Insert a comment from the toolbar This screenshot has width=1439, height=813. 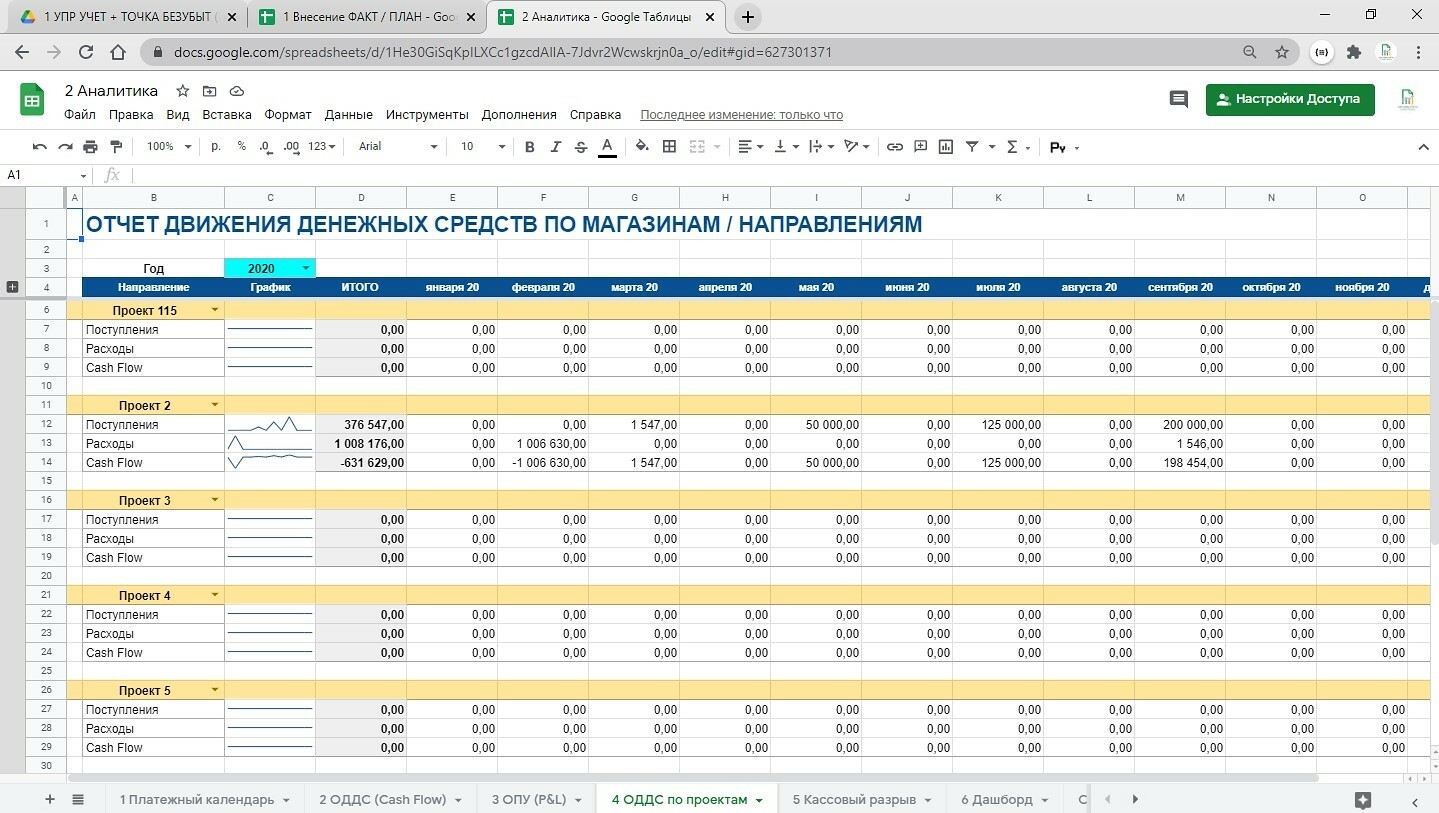(921, 147)
